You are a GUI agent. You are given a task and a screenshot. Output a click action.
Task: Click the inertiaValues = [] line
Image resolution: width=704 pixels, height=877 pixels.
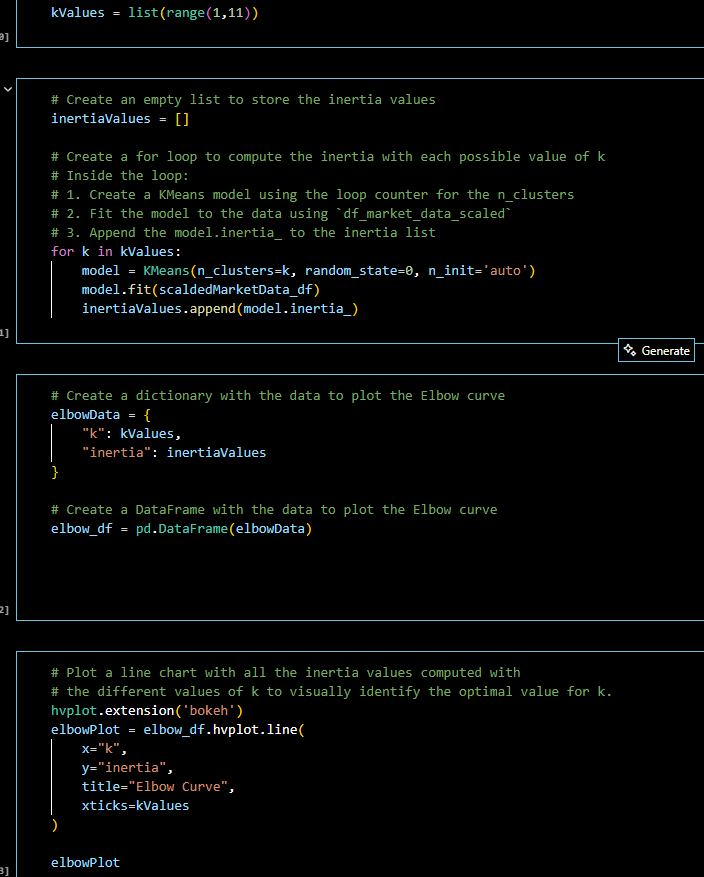[120, 119]
